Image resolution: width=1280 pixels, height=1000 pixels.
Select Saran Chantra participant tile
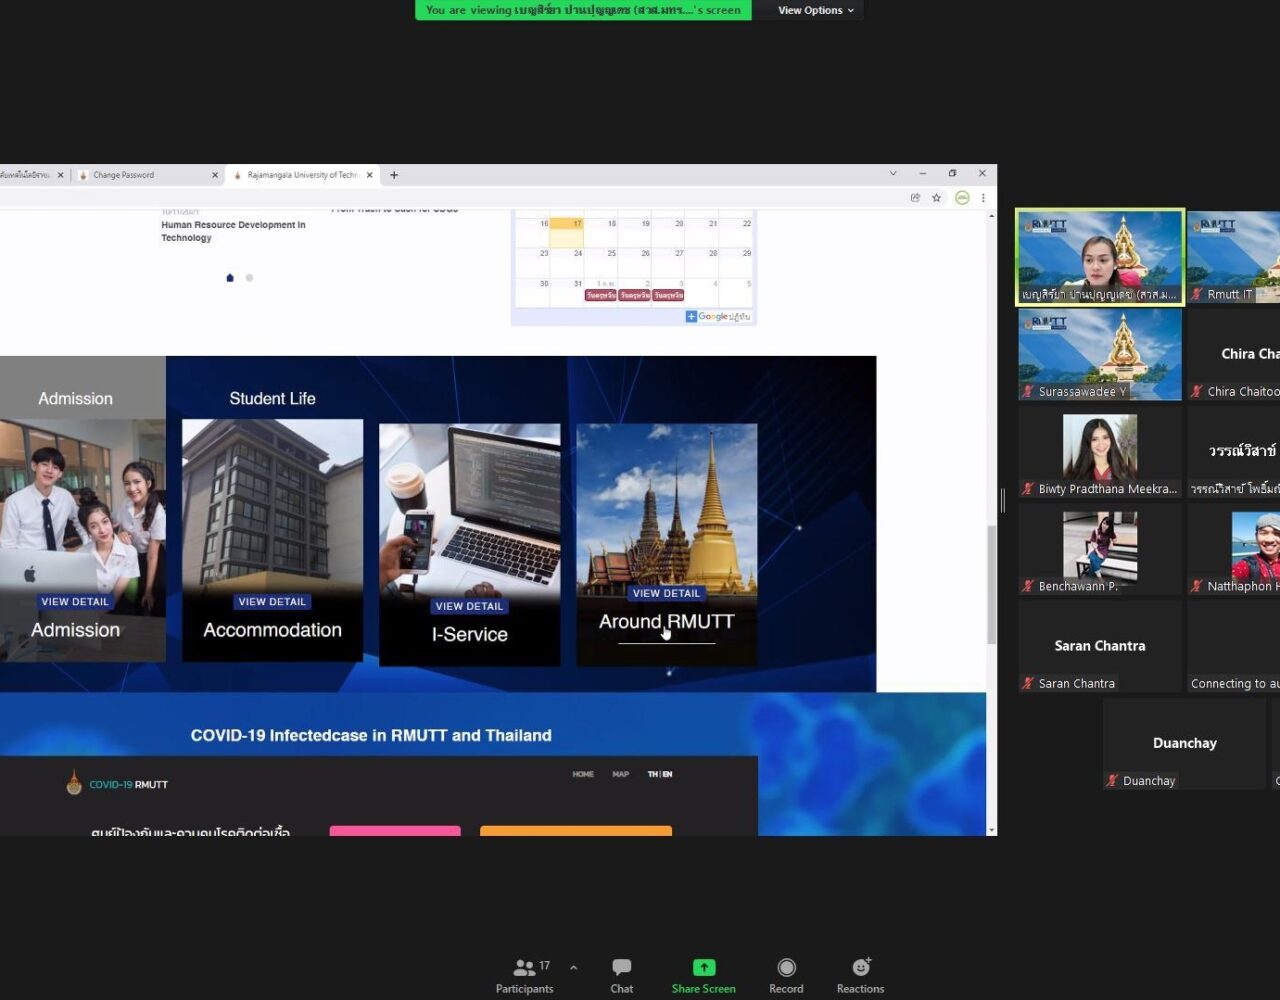pos(1100,646)
